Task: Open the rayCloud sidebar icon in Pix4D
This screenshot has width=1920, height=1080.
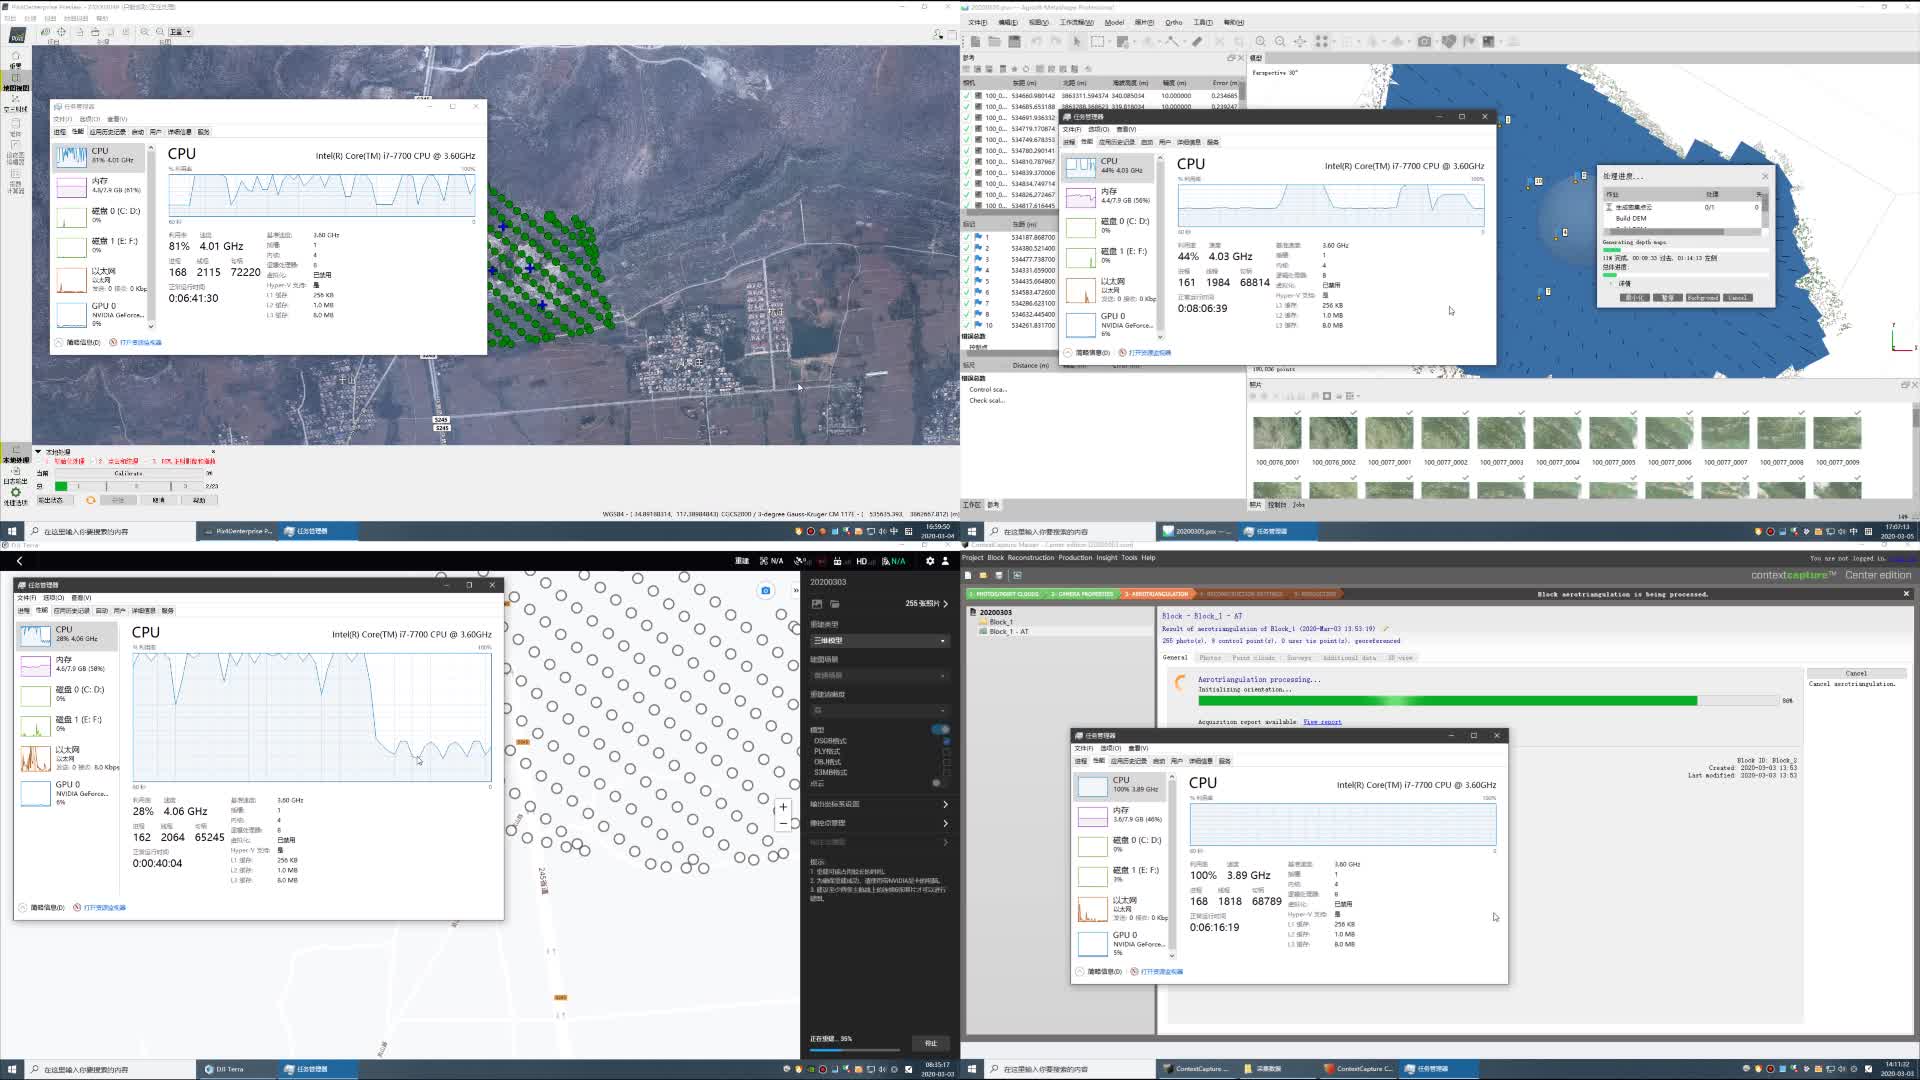Action: pos(15,101)
